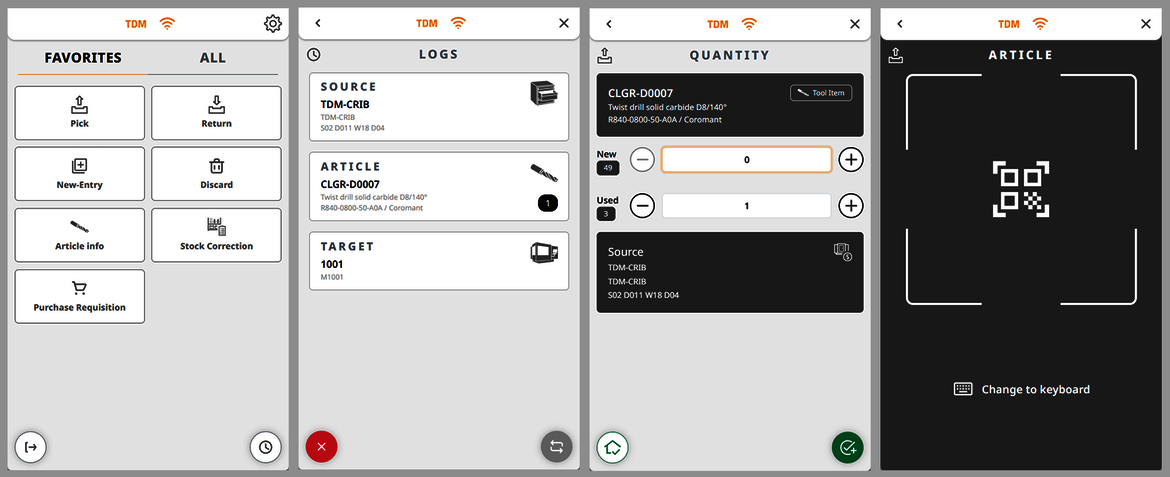The image size is (1170, 477).
Task: Go back from the Logs screen
Action: 318,23
